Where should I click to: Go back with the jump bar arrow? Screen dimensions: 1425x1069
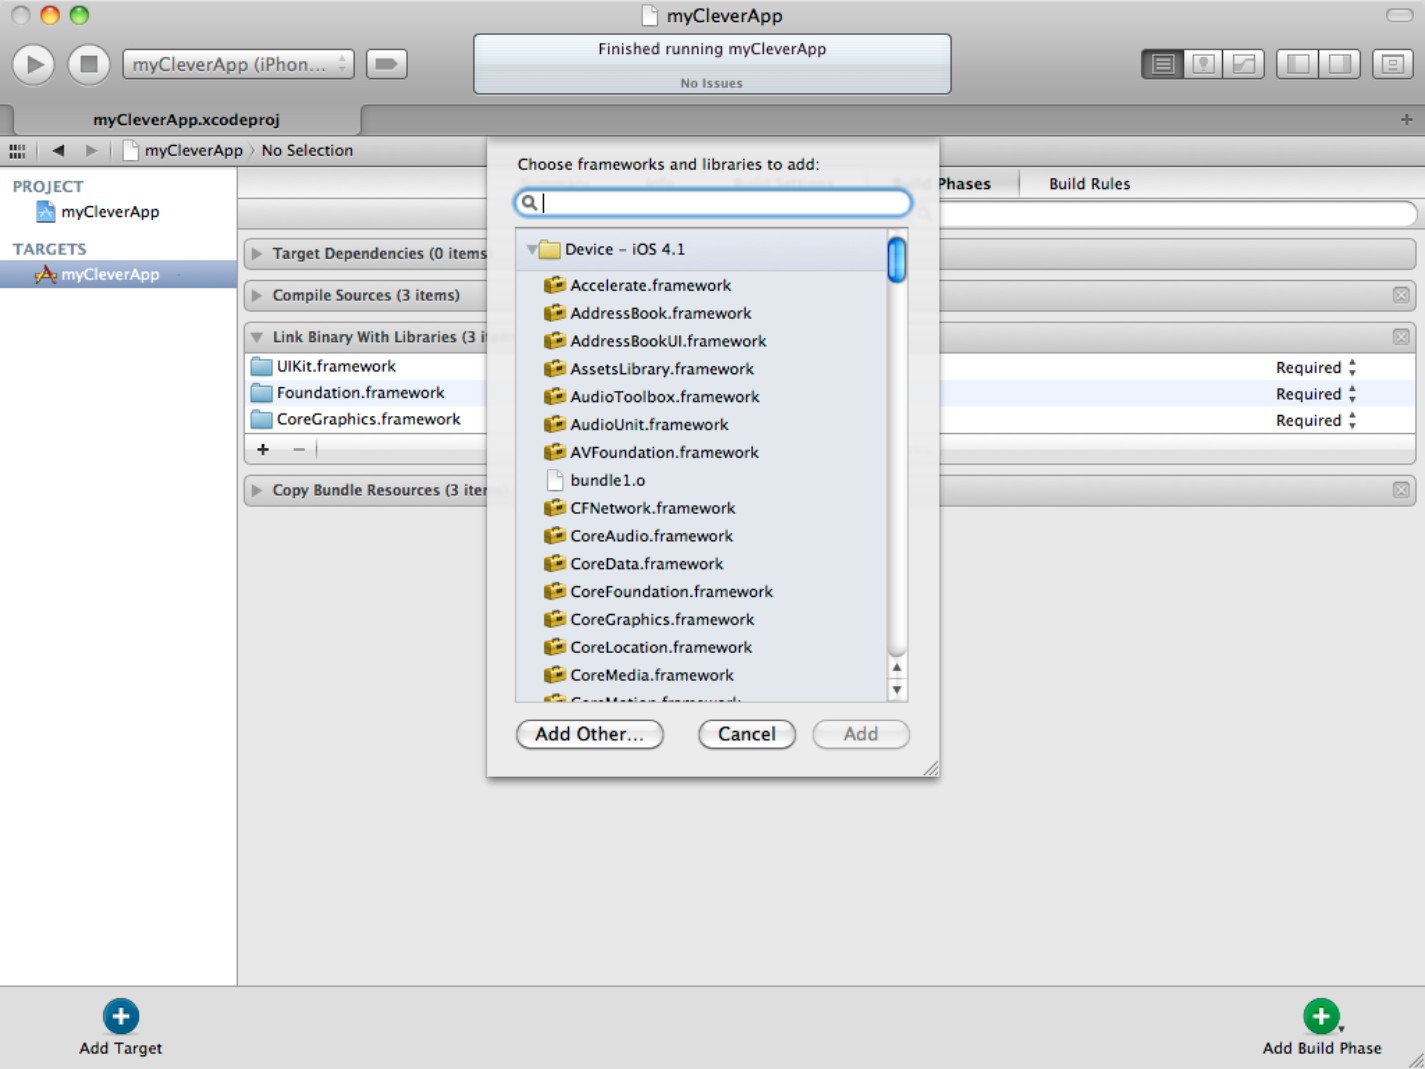pos(58,151)
